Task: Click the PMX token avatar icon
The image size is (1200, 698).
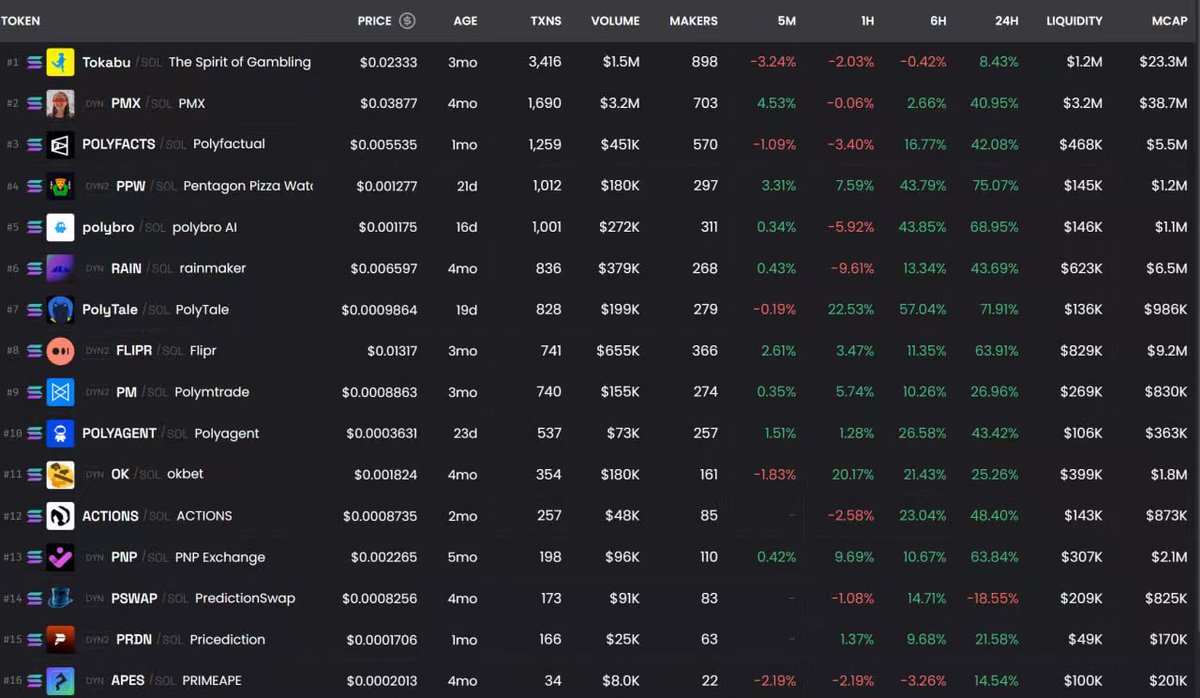Action: point(61,104)
